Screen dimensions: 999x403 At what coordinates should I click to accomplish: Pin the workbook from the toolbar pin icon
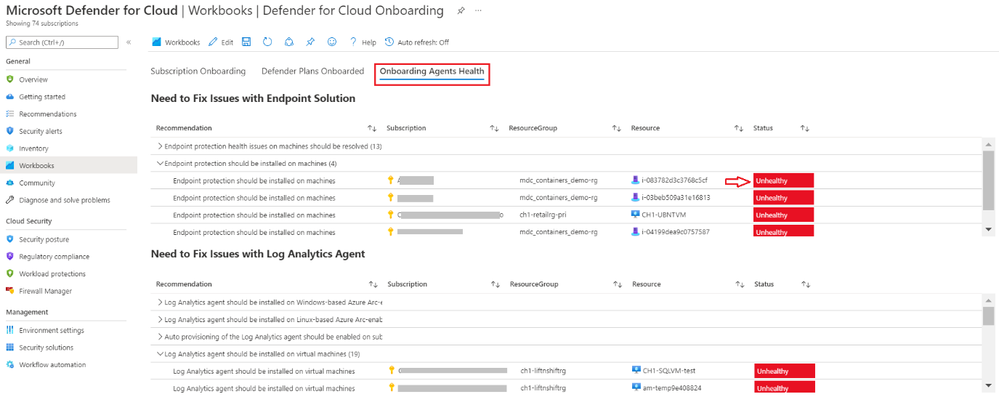coord(310,42)
